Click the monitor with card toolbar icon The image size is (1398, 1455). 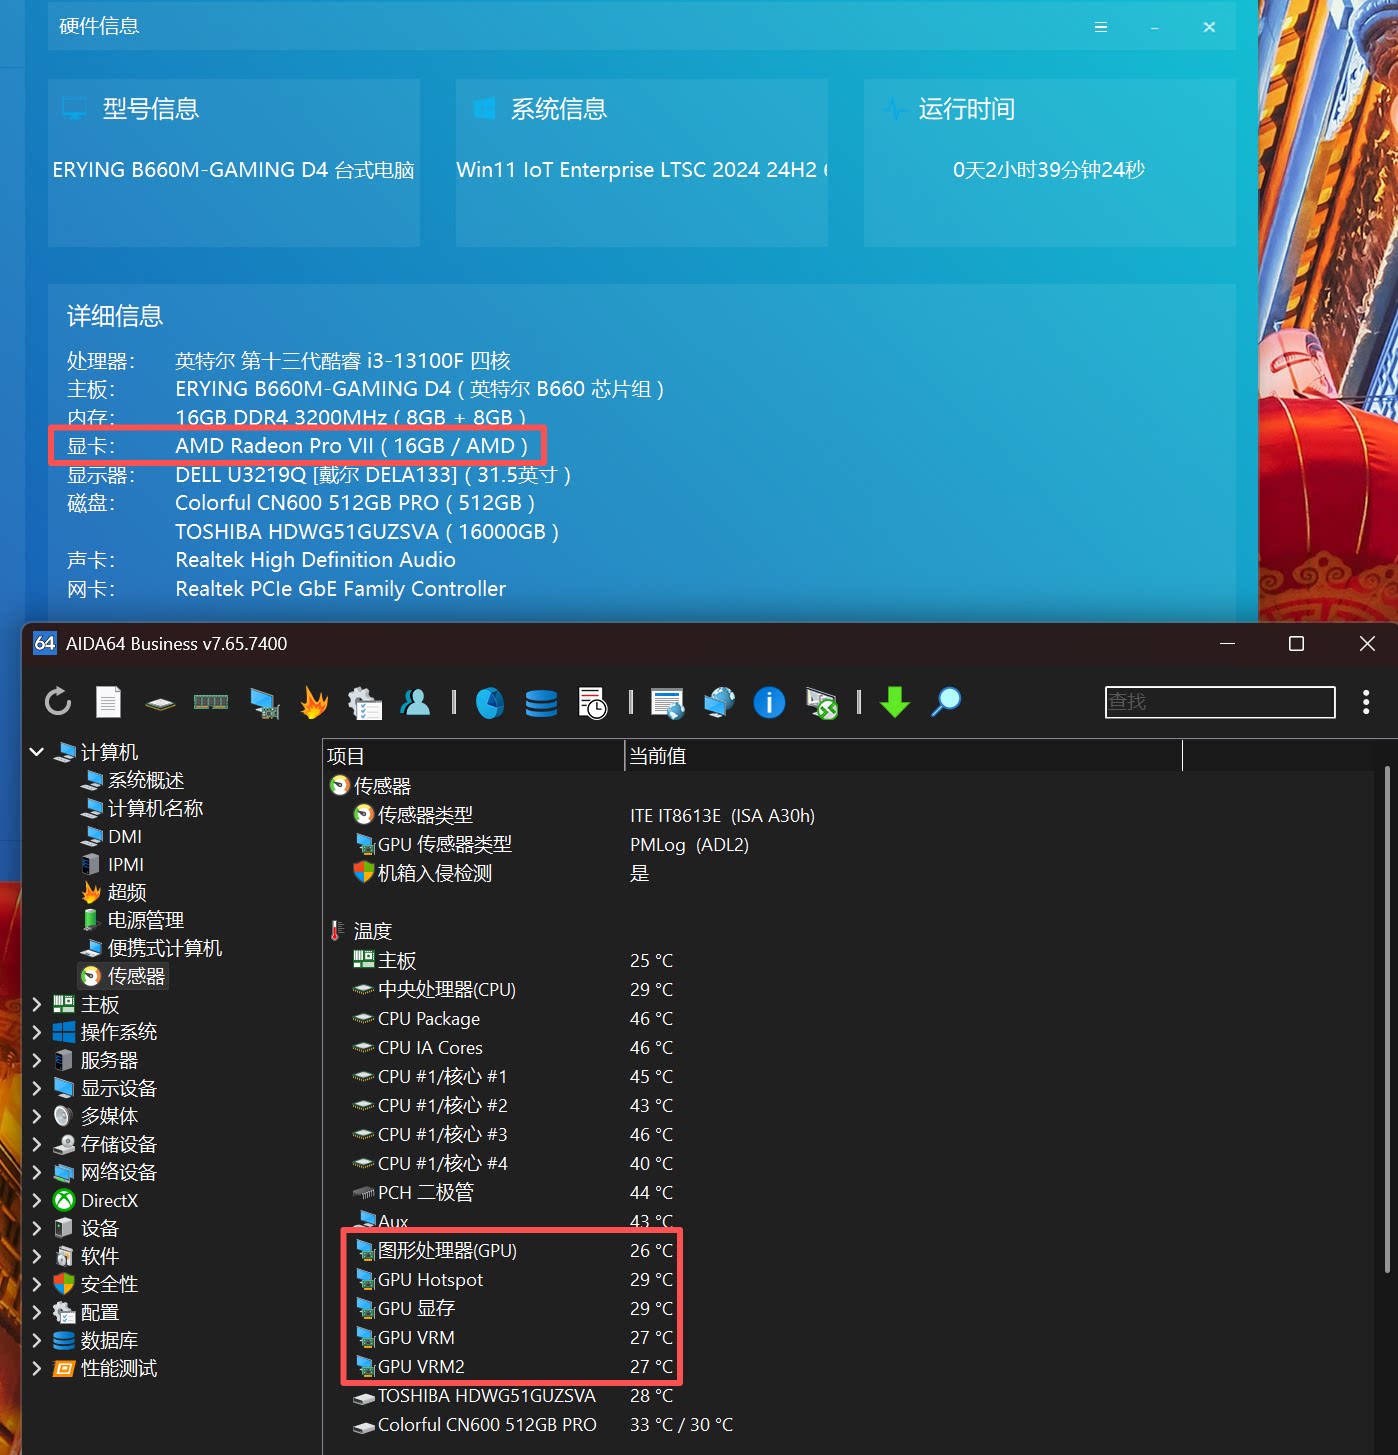pos(264,702)
